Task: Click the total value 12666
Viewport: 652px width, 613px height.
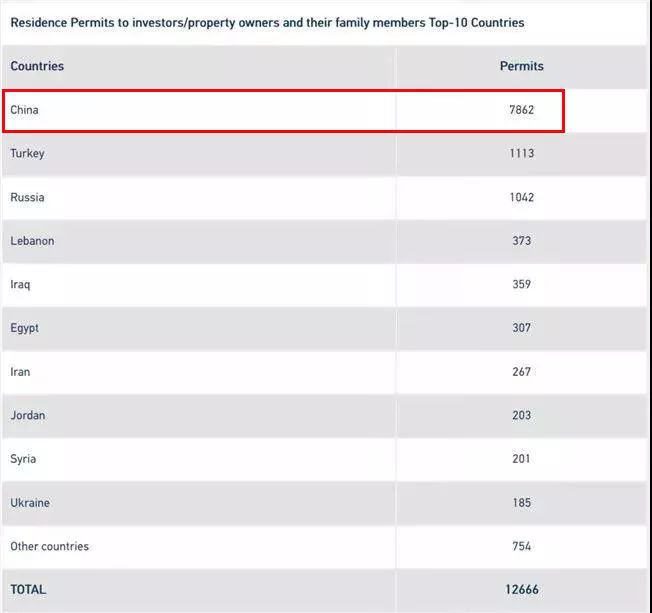Action: pos(521,590)
